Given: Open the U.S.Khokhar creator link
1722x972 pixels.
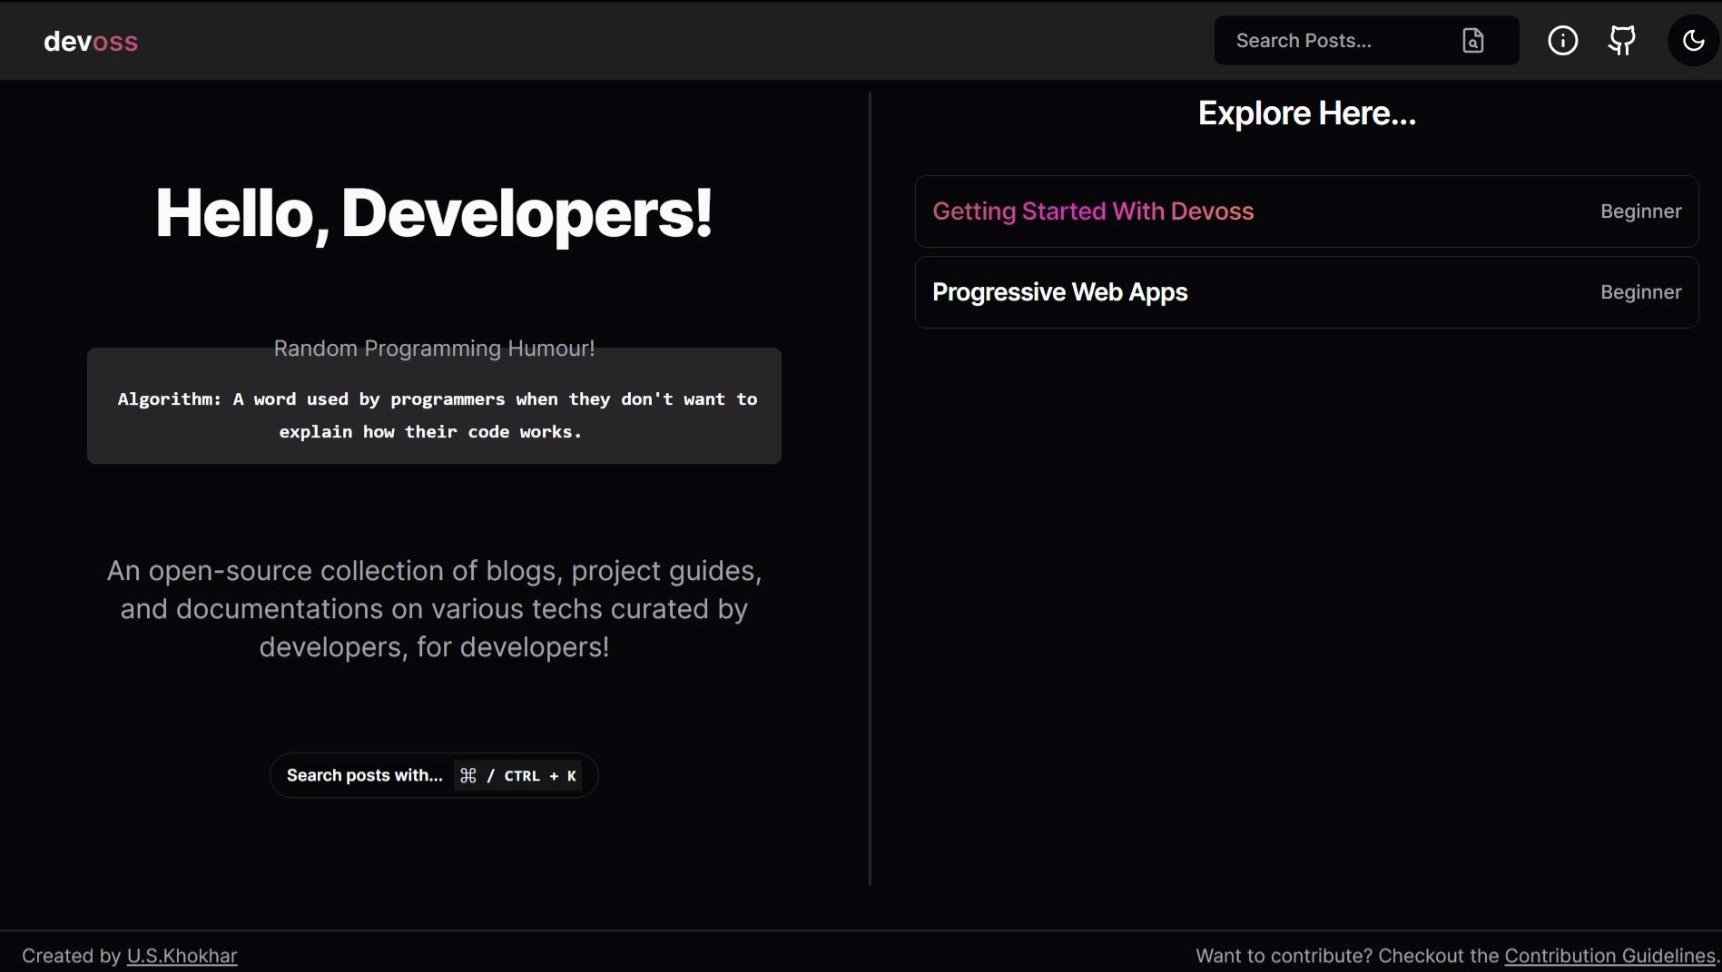Looking at the screenshot, I should point(182,955).
